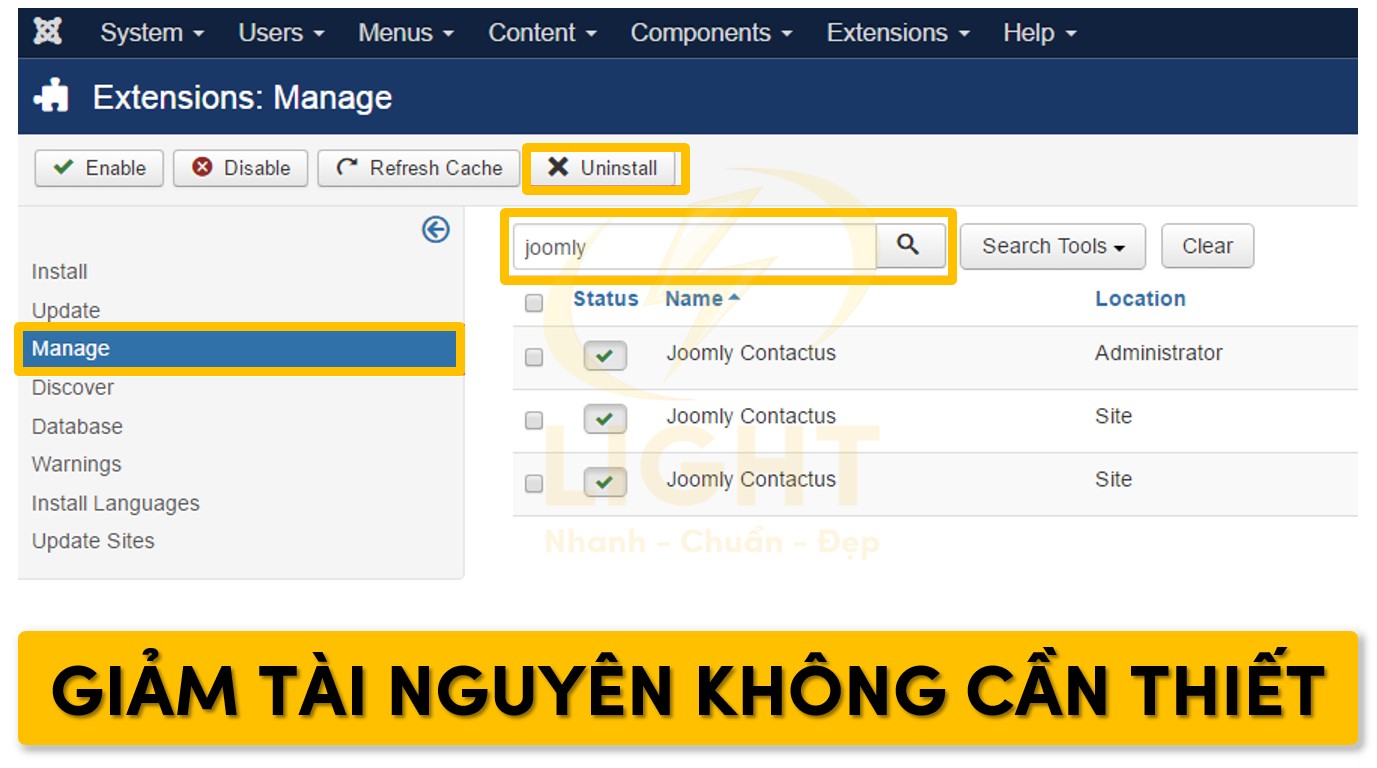1377x768 pixels.
Task: Click Joomly Contactus in the Administrator row
Action: coord(751,353)
